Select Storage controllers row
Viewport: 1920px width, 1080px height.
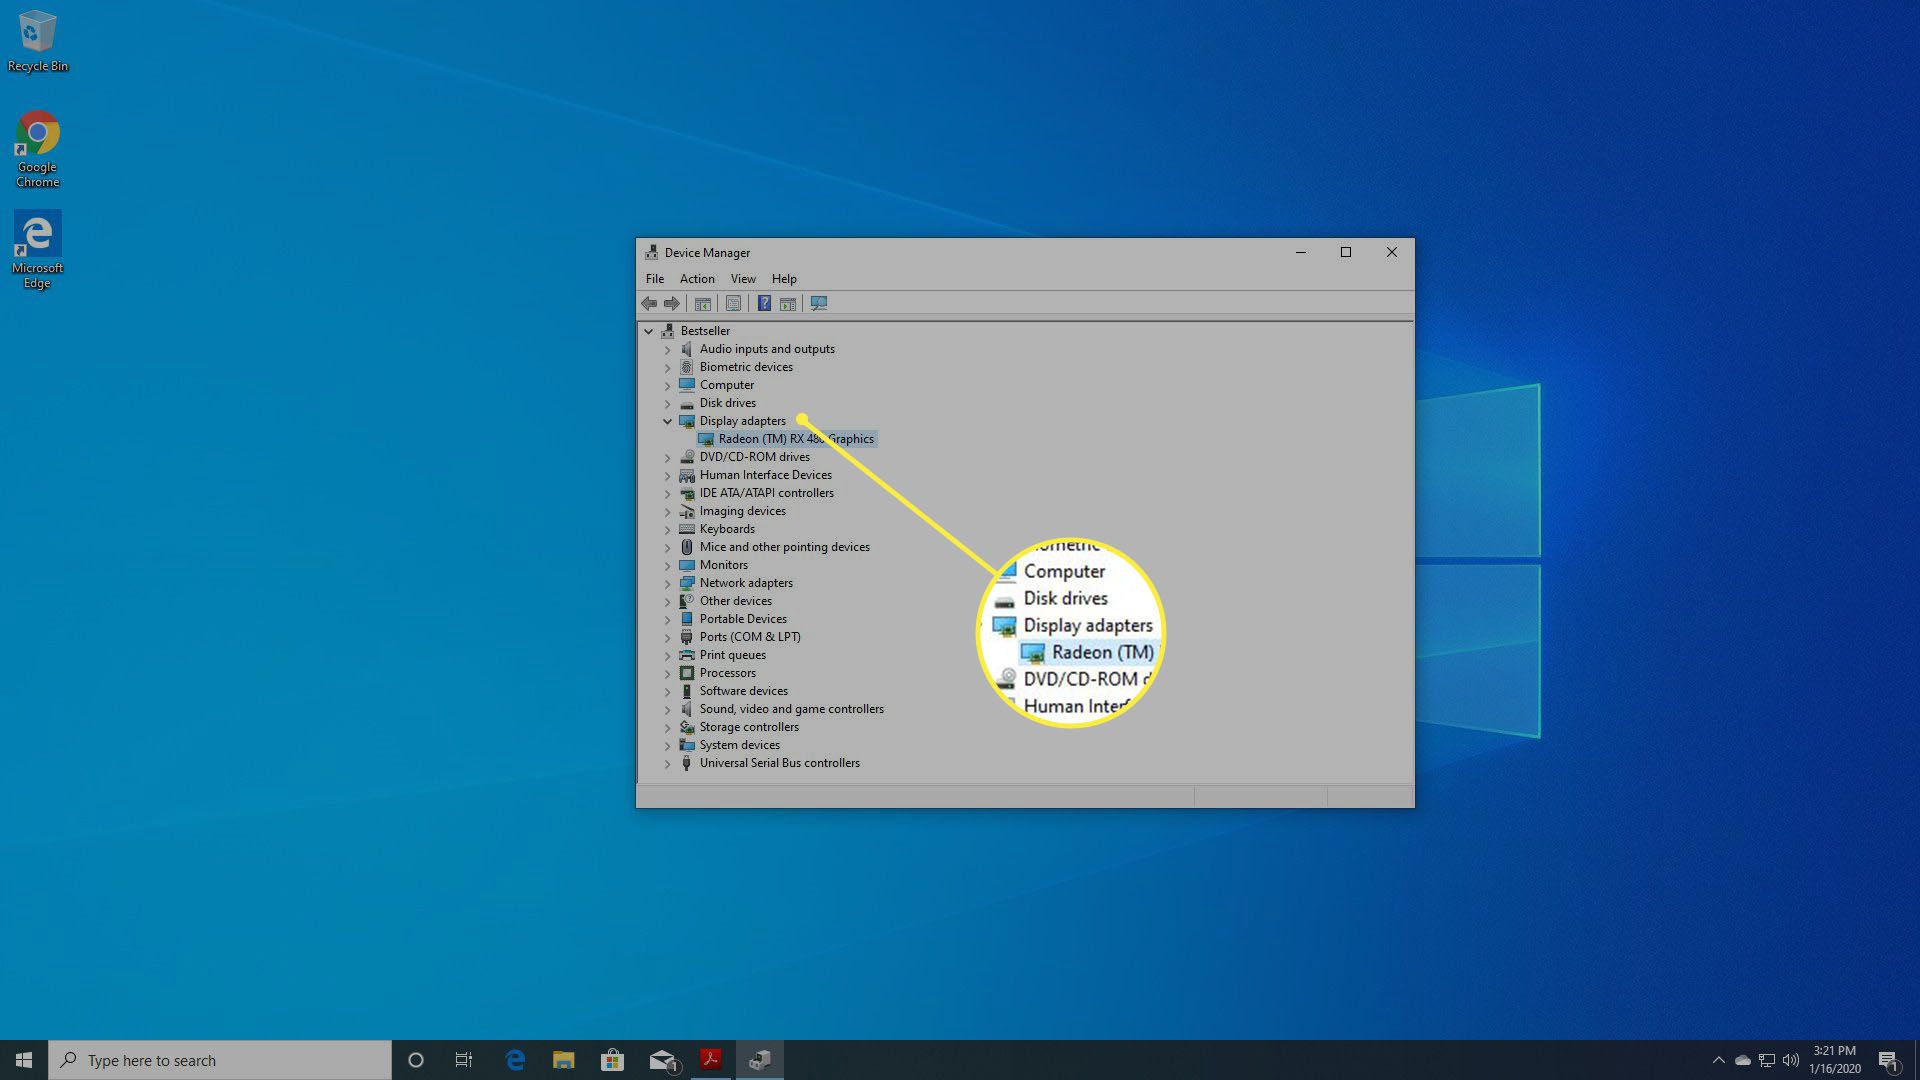click(x=749, y=727)
